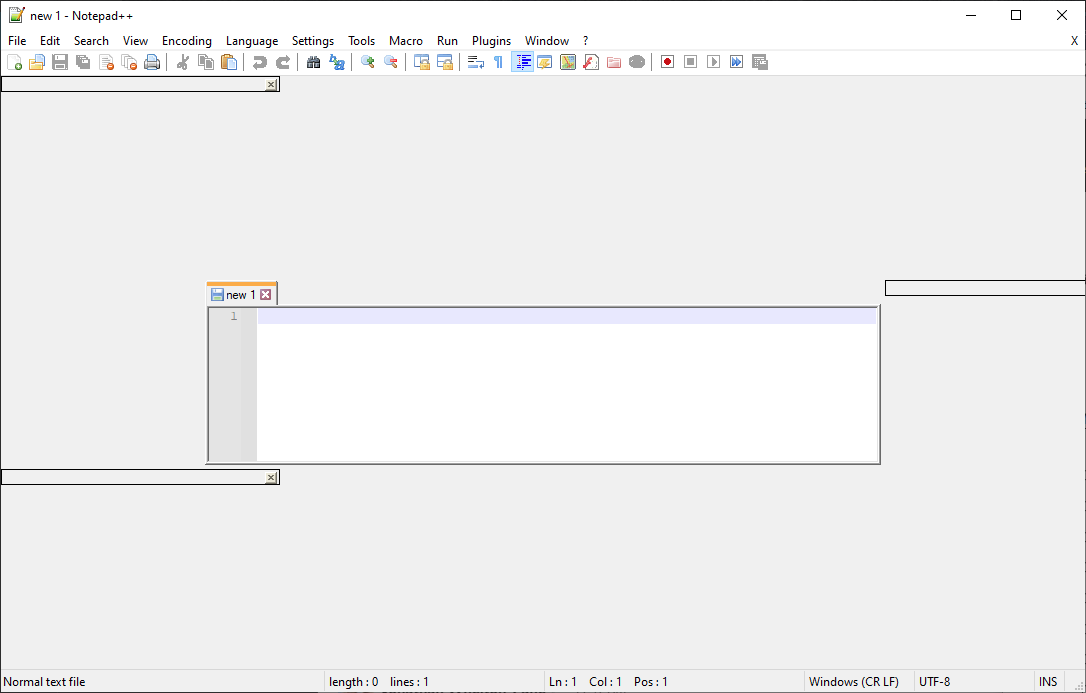Screen dimensions: 1086x693
Task: Open the Document Map icon
Action: [x=568, y=62]
